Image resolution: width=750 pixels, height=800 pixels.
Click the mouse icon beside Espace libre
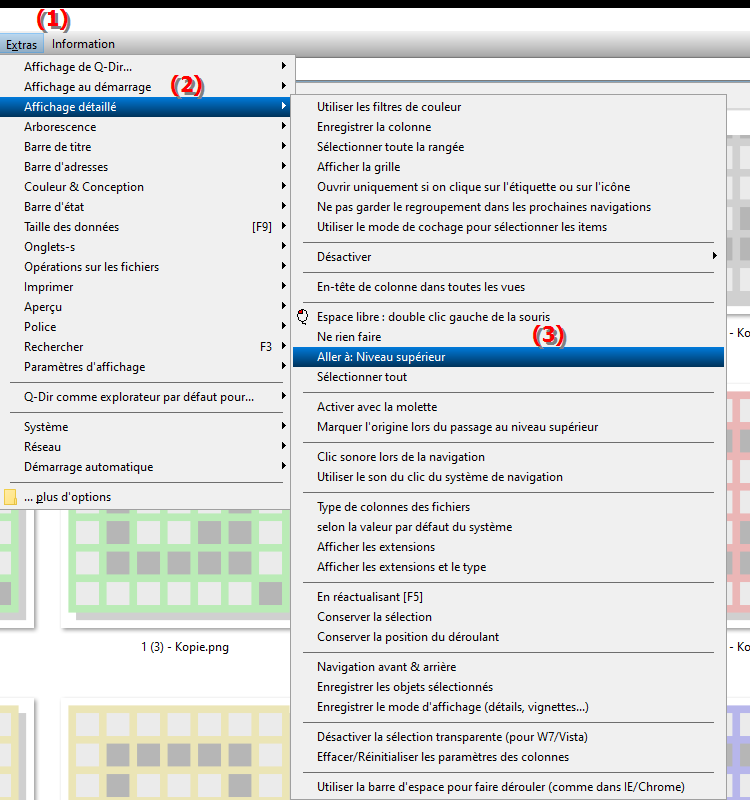tap(304, 317)
